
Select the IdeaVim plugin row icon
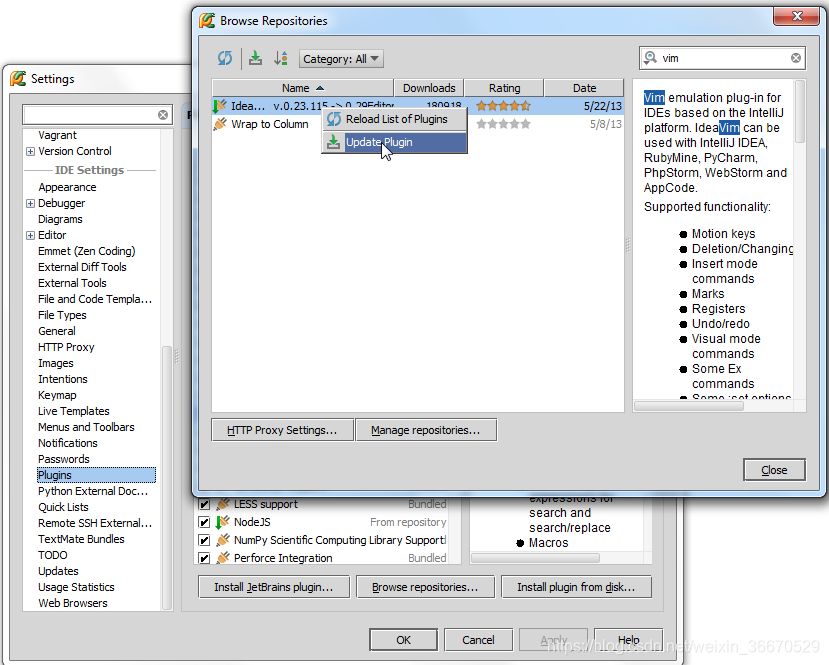pyautogui.click(x=220, y=106)
